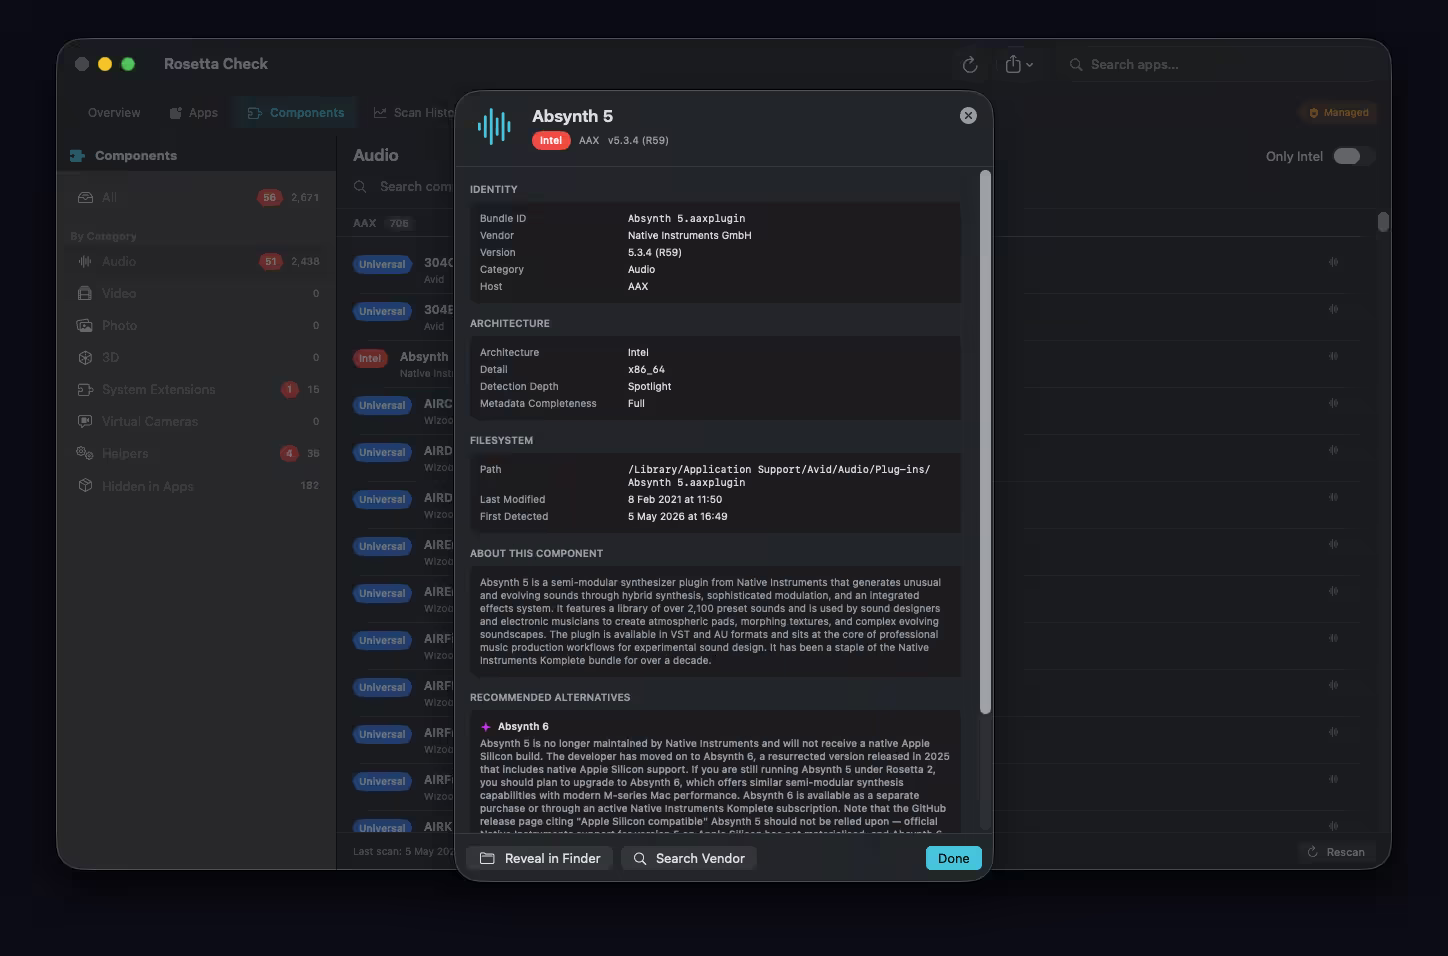The height and width of the screenshot is (956, 1448).
Task: Select the Components tab
Action: pyautogui.click(x=295, y=113)
